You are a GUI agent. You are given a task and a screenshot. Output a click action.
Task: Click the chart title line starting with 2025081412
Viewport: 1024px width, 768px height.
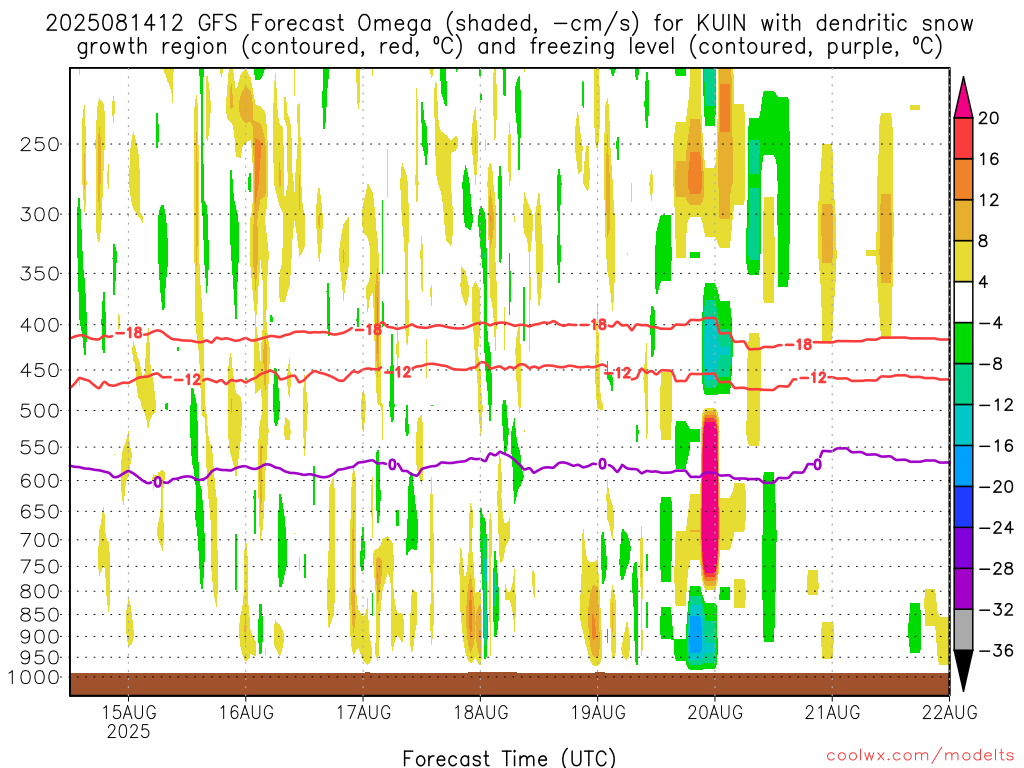pyautogui.click(x=509, y=23)
